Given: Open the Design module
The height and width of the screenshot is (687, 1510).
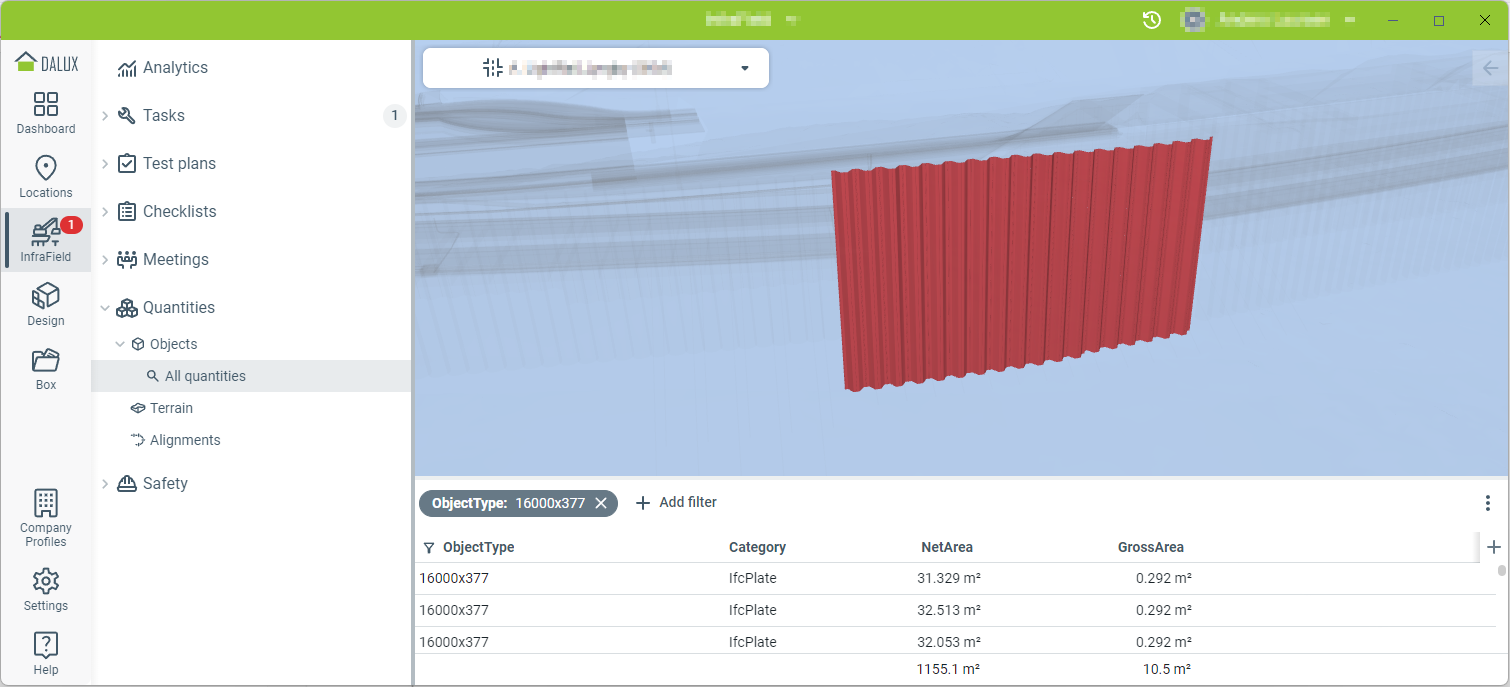Looking at the screenshot, I should point(46,305).
